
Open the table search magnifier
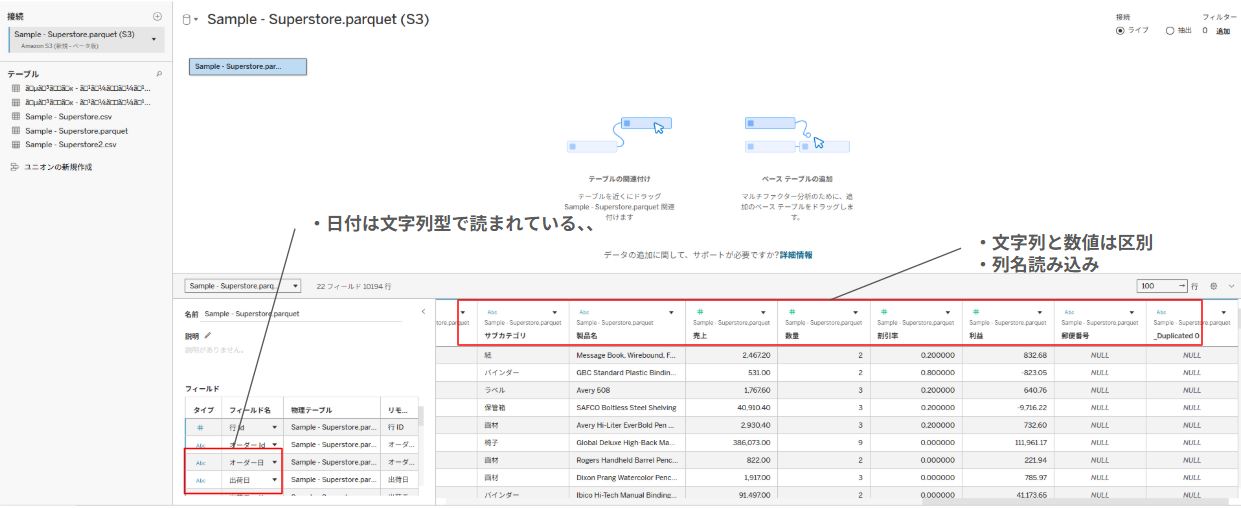click(x=158, y=74)
